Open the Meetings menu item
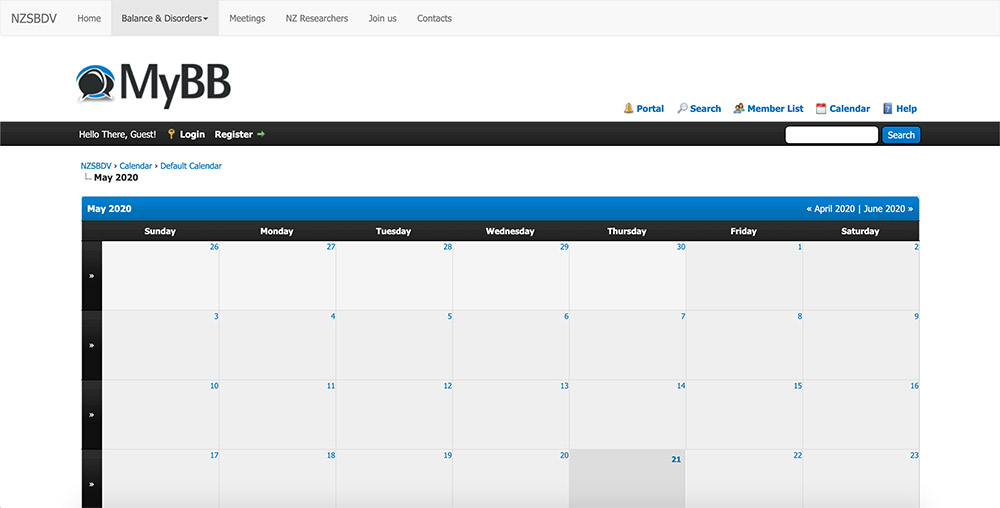The width and height of the screenshot is (1000, 508). pos(247,18)
